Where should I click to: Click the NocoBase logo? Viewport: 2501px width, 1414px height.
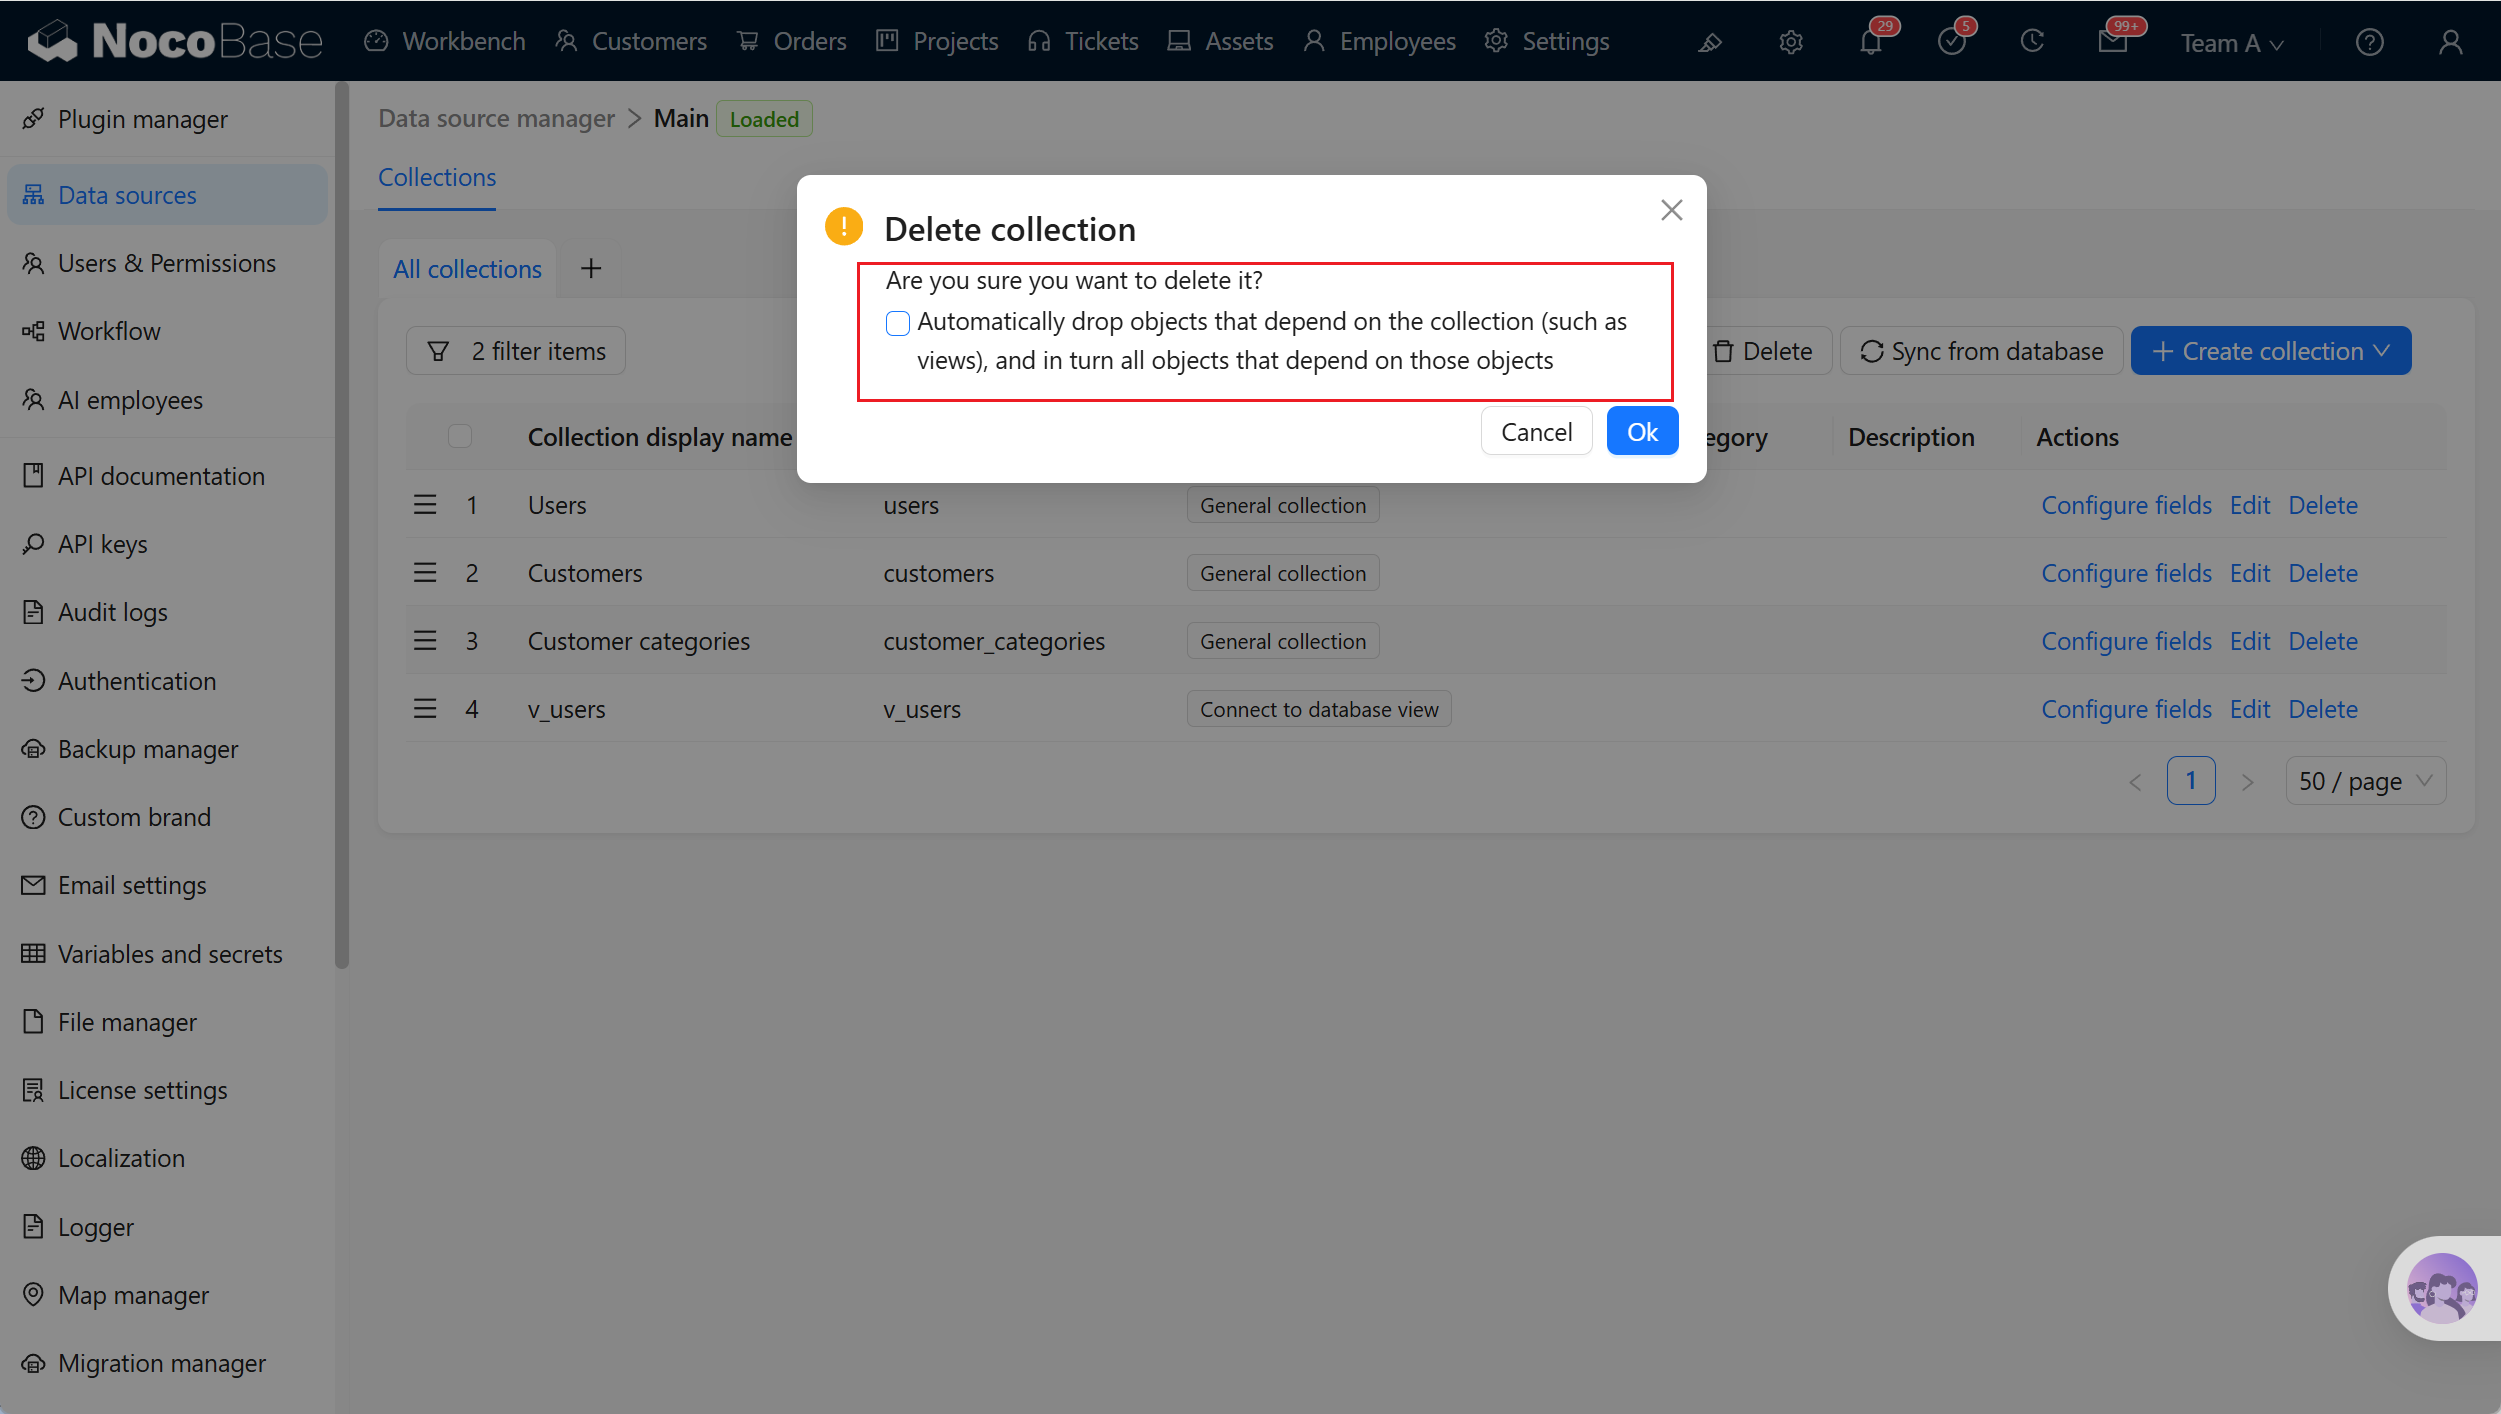point(175,41)
